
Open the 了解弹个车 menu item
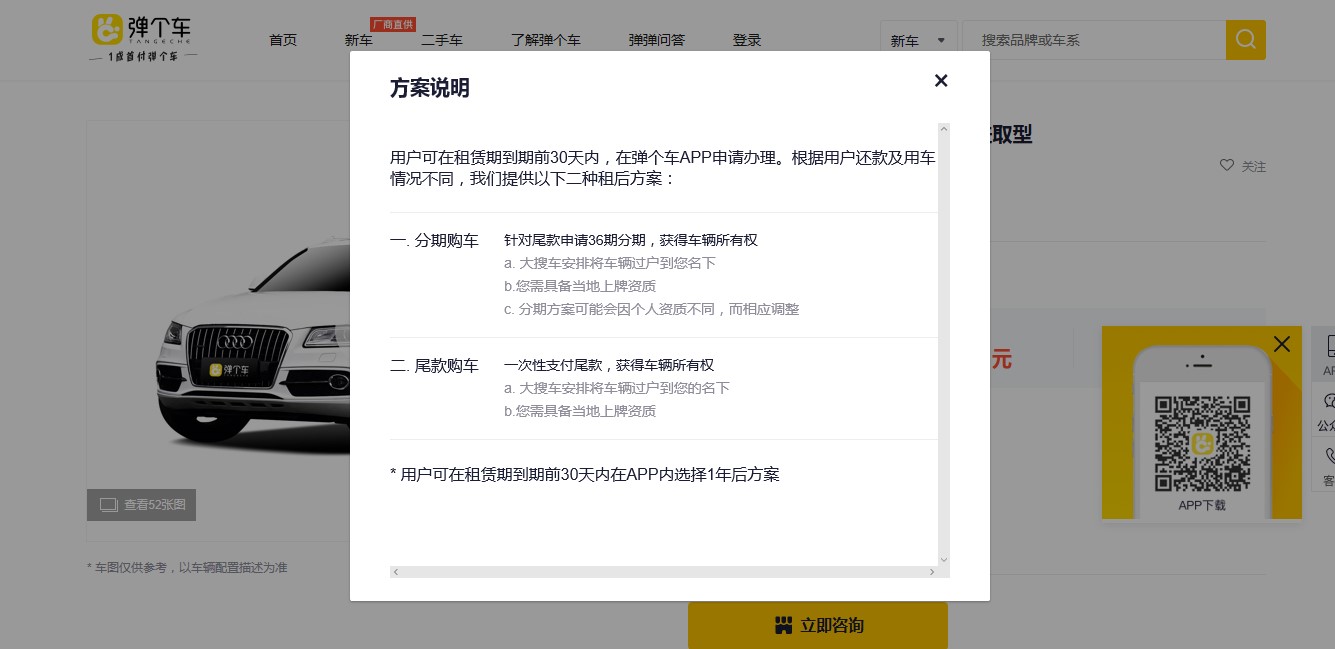(546, 40)
